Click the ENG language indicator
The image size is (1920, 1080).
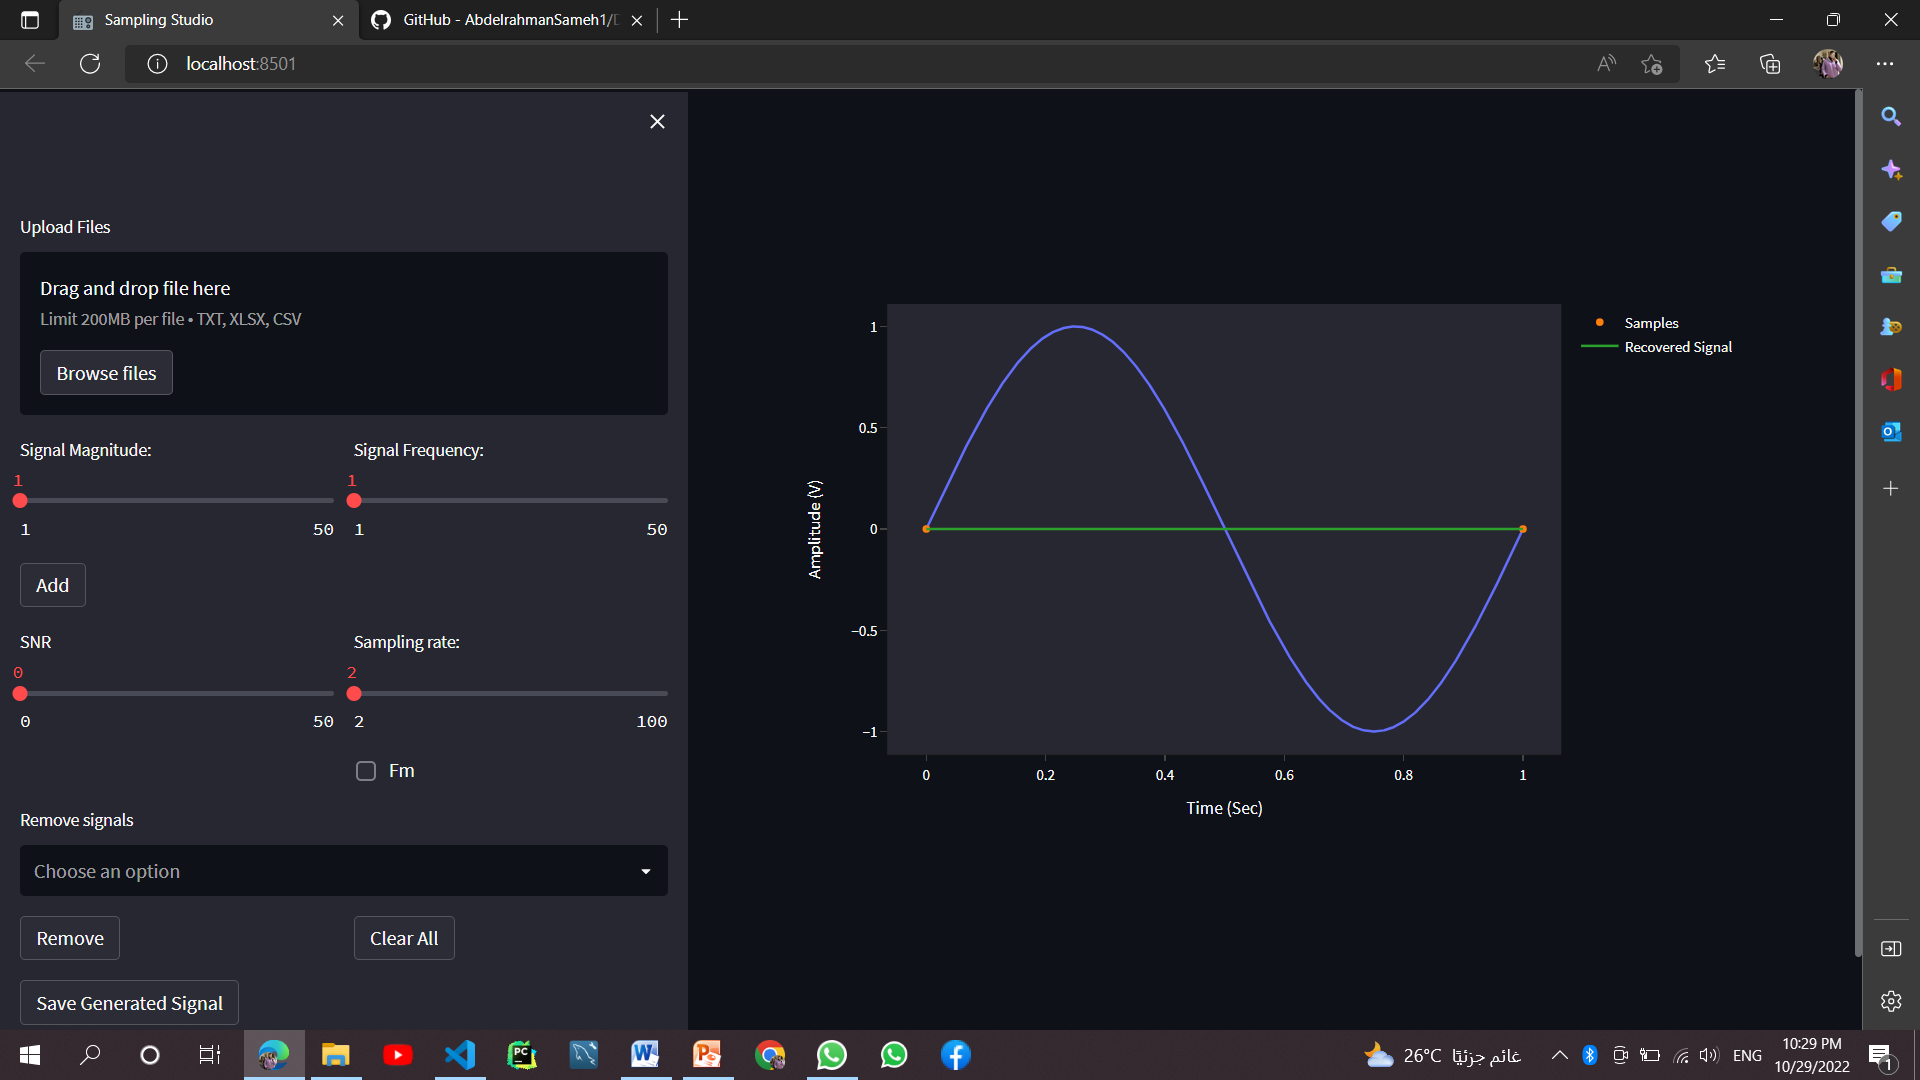[1747, 1055]
